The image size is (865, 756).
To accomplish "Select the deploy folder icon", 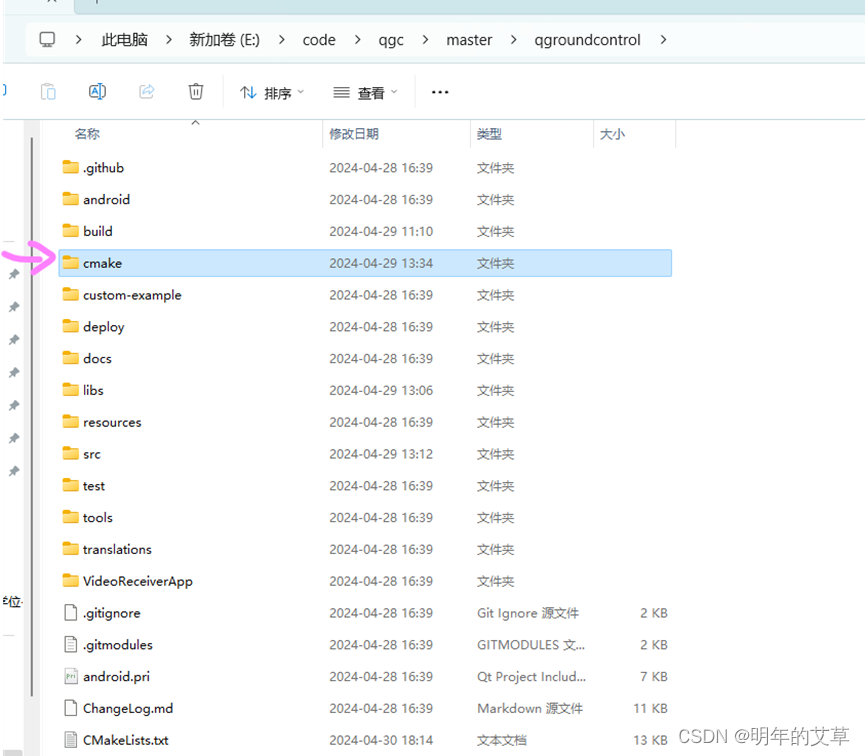I will tap(71, 326).
